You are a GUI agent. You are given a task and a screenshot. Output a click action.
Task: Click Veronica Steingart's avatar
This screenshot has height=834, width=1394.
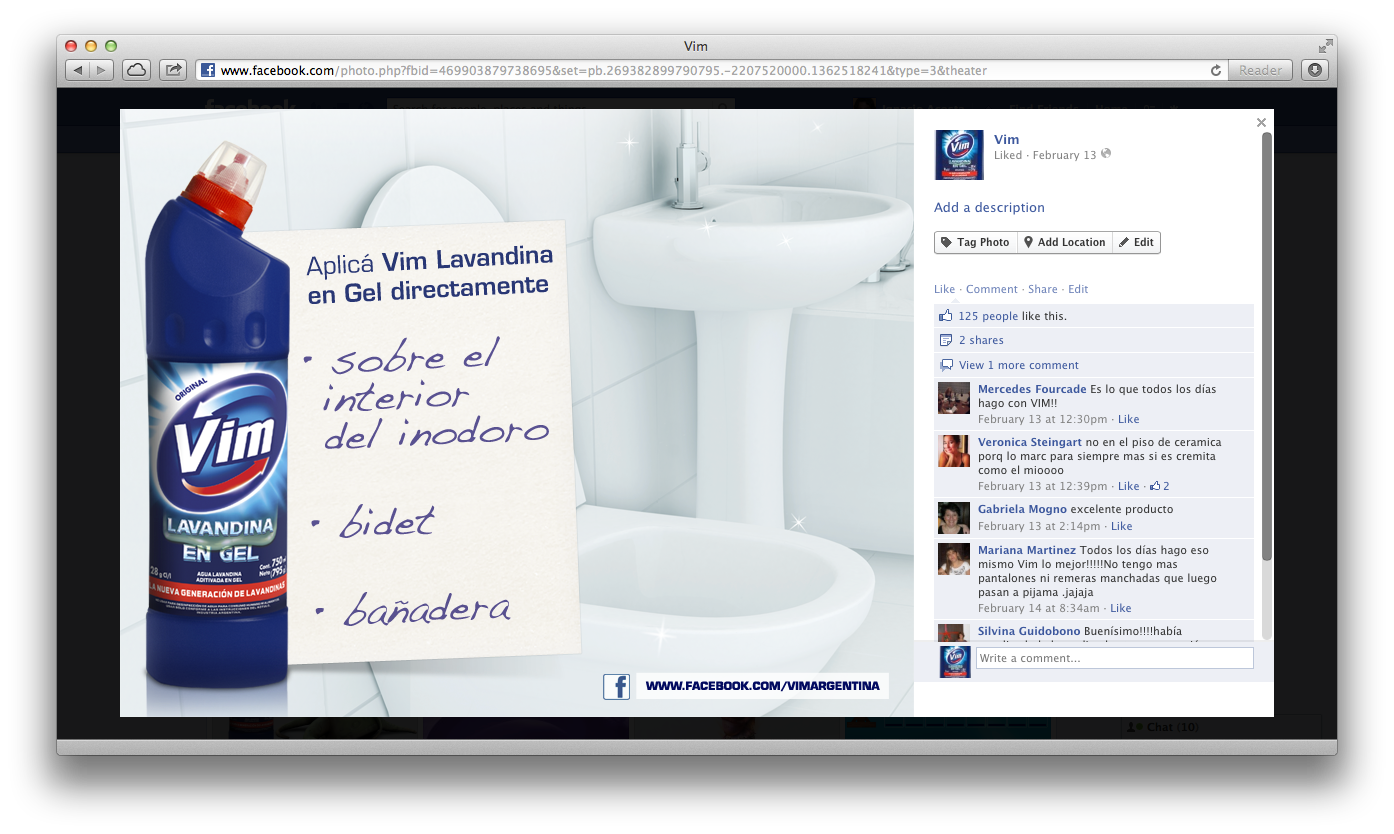[x=954, y=451]
